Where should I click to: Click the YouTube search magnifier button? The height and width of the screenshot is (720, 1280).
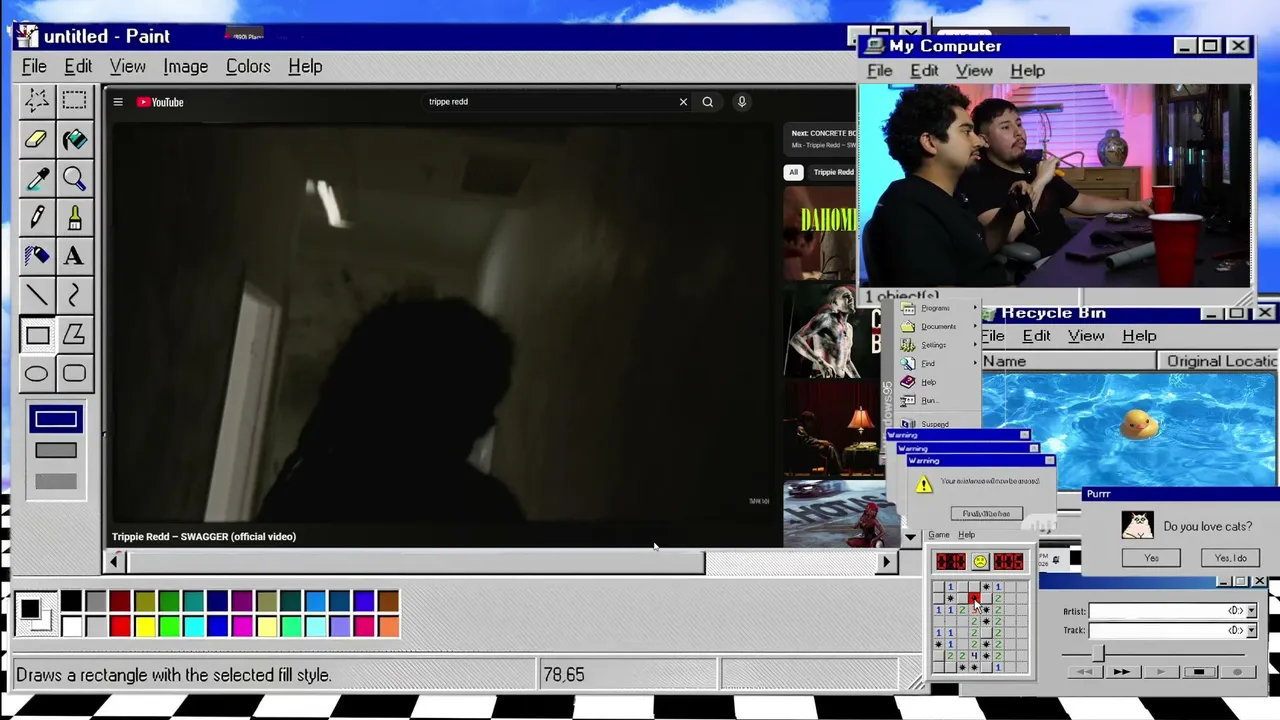708,102
